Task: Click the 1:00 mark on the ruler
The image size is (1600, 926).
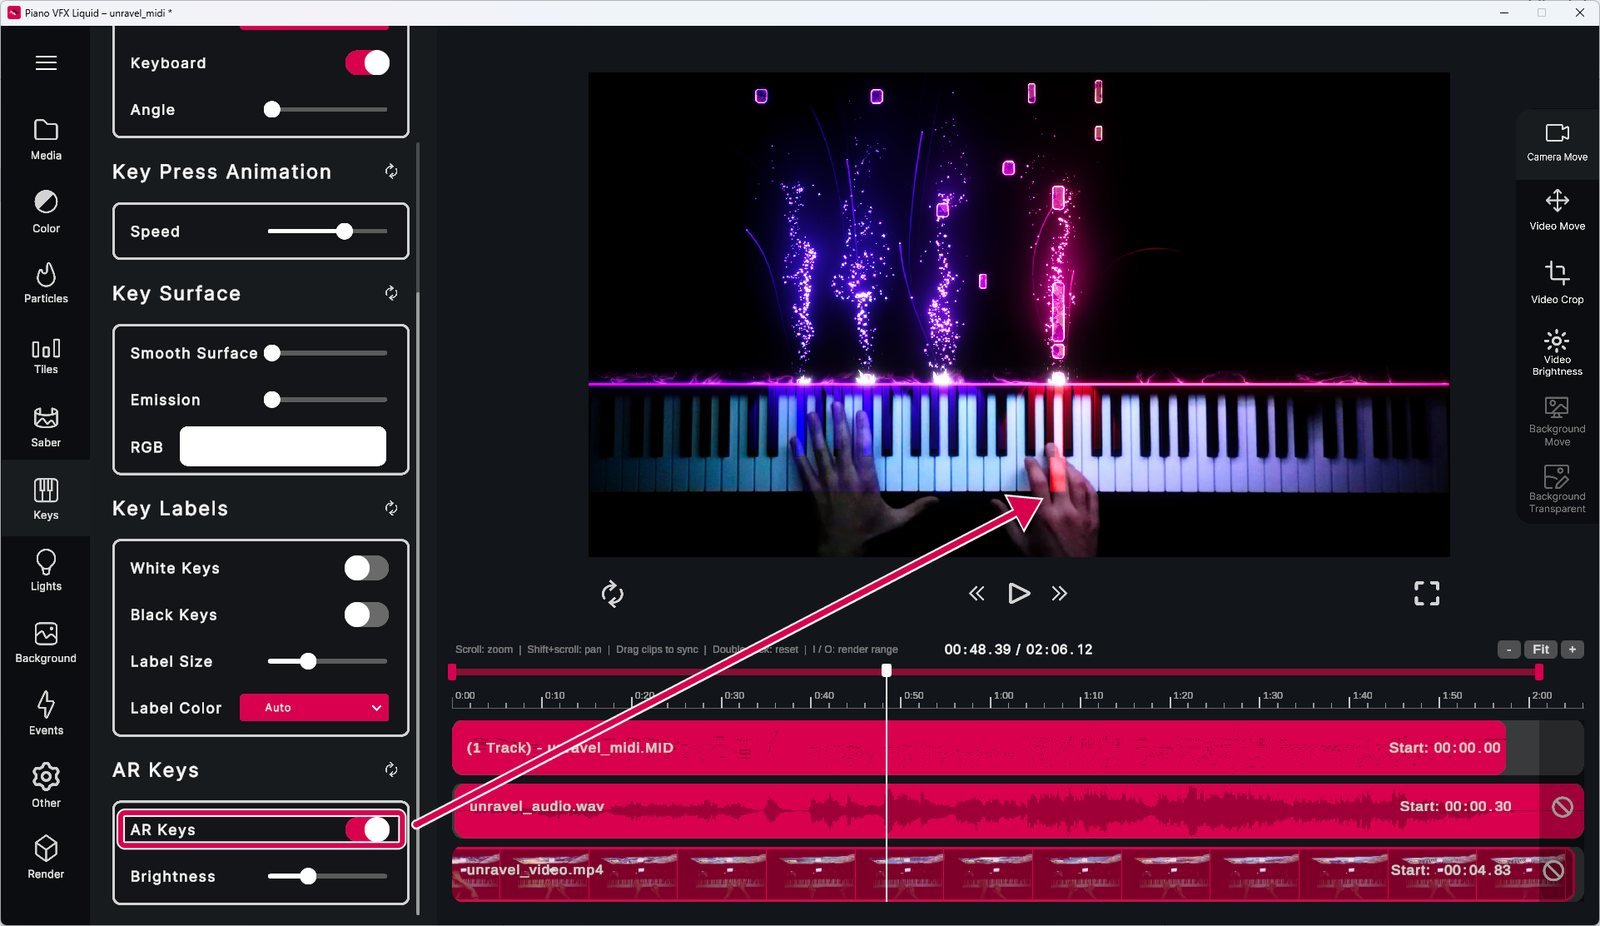Action: point(1002,696)
